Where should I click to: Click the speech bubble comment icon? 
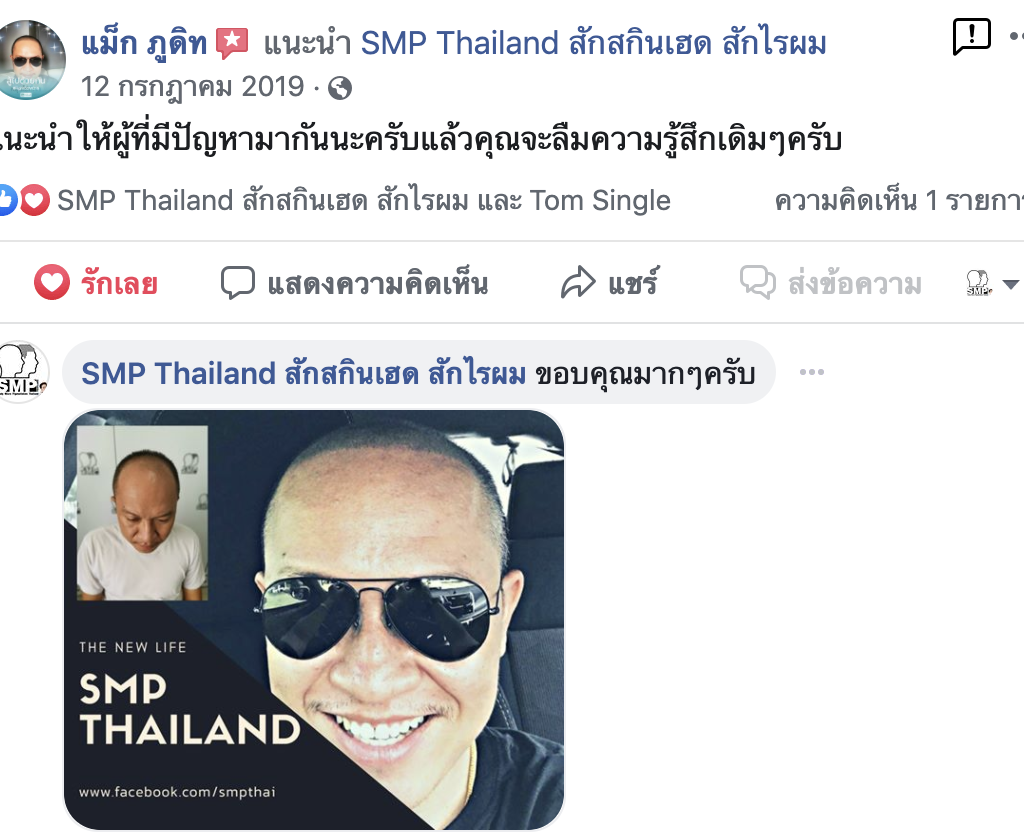pyautogui.click(x=237, y=283)
